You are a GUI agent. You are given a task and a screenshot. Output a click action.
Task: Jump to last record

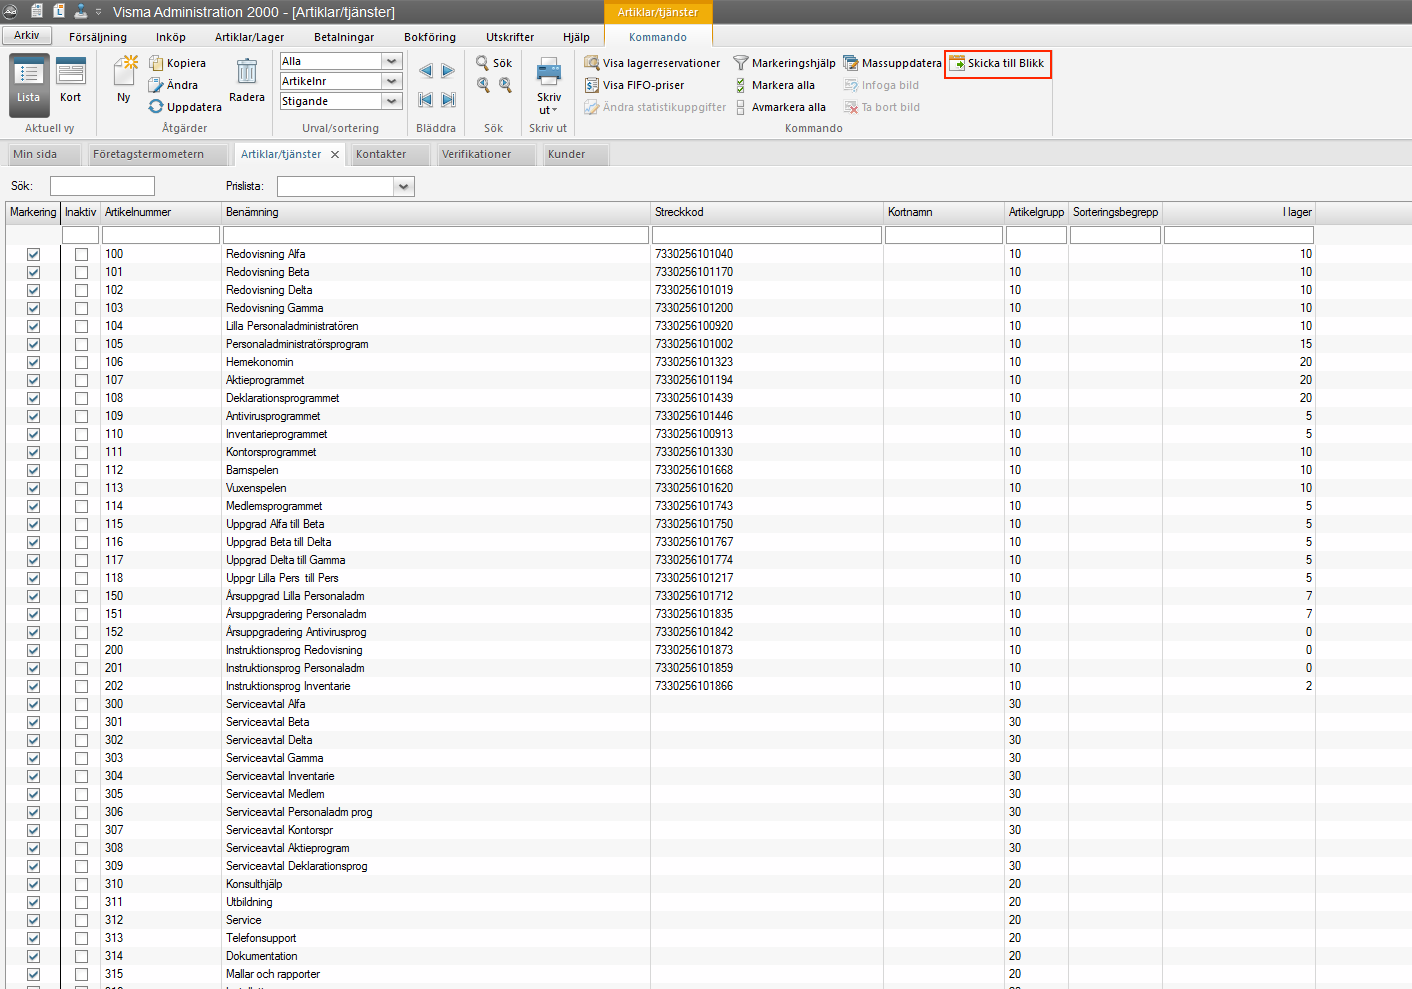[x=448, y=99]
